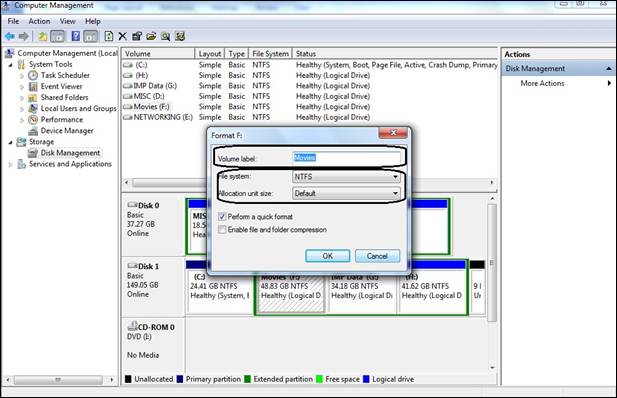This screenshot has height=398, width=617.
Task: Sort by the Status column header
Action: click(x=395, y=54)
